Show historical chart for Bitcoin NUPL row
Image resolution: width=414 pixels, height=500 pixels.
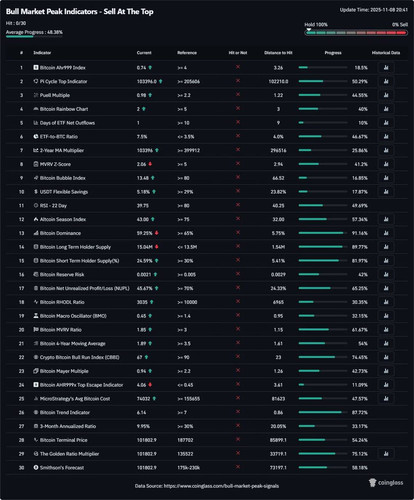(x=386, y=288)
